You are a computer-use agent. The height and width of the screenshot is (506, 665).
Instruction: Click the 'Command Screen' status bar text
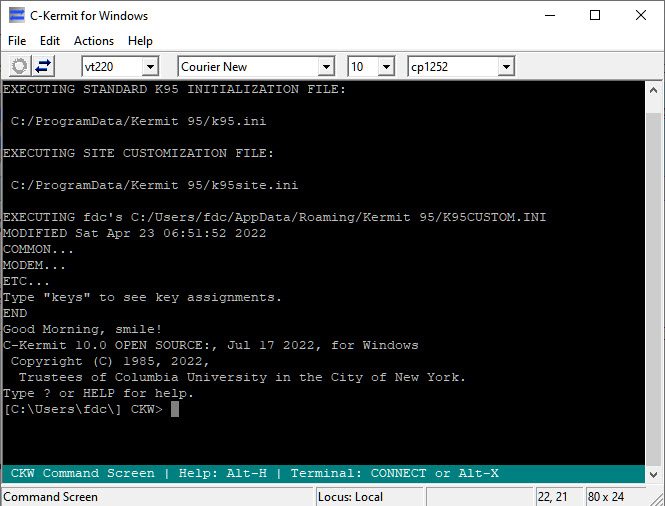(50, 497)
